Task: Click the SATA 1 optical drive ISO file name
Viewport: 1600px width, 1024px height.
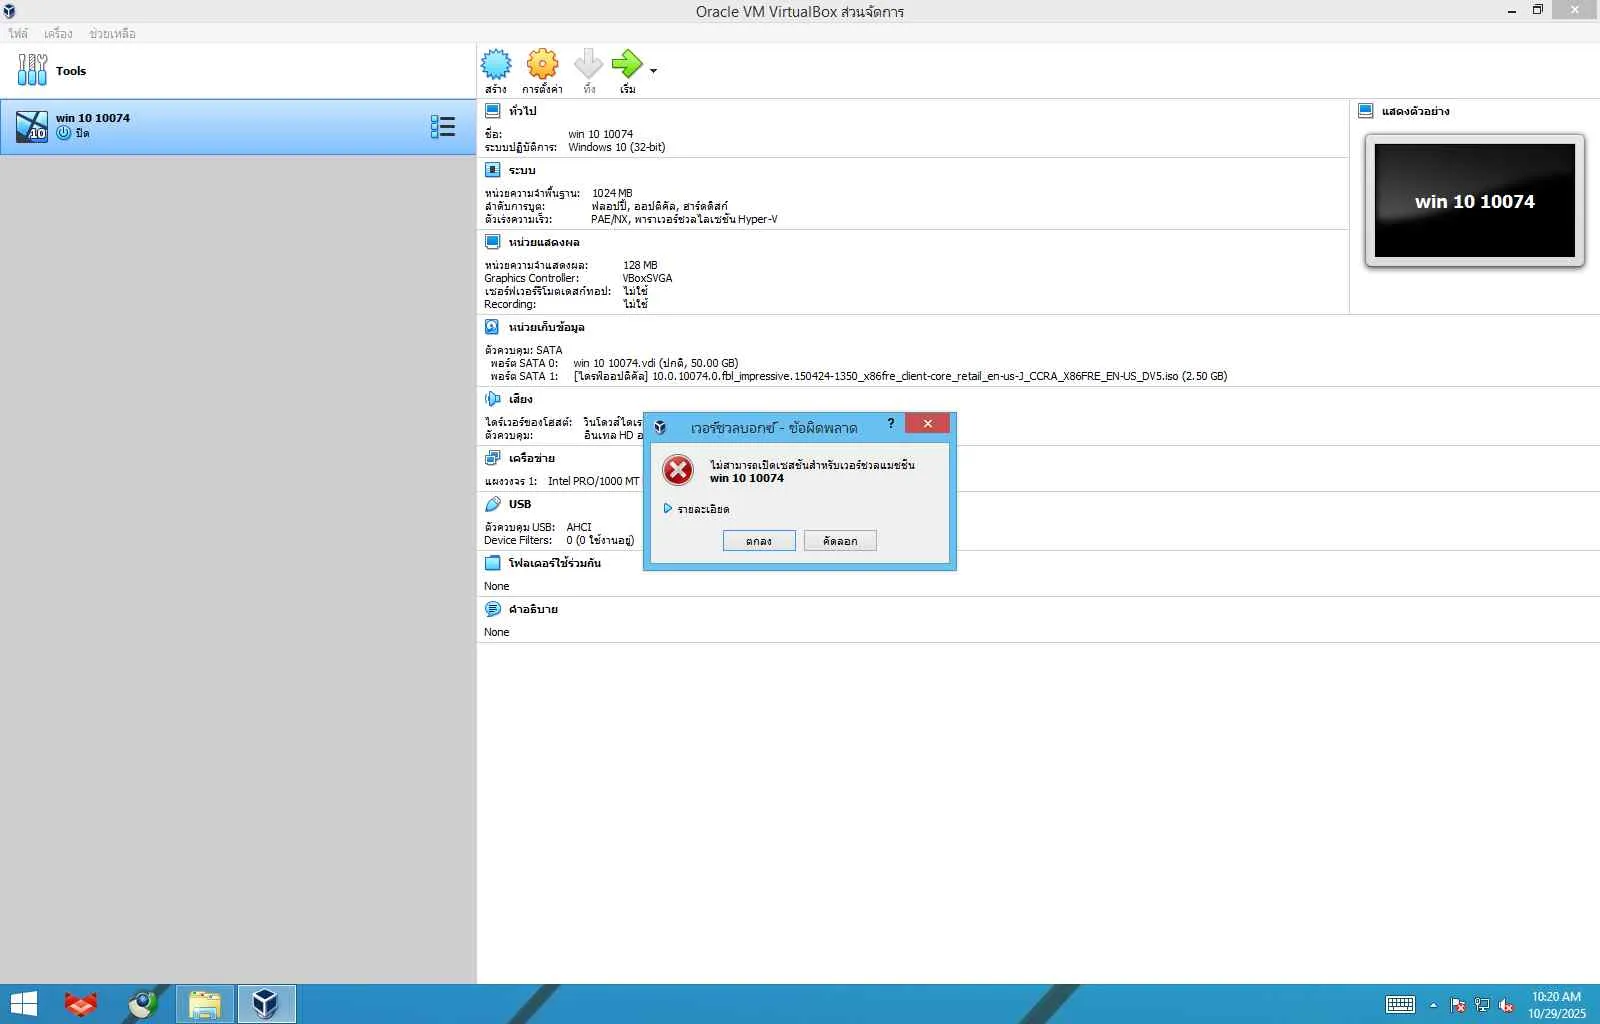Action: coord(900,376)
